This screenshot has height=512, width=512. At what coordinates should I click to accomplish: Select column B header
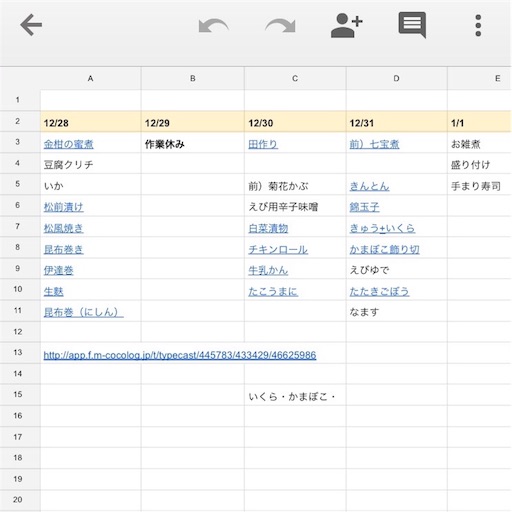point(193,78)
